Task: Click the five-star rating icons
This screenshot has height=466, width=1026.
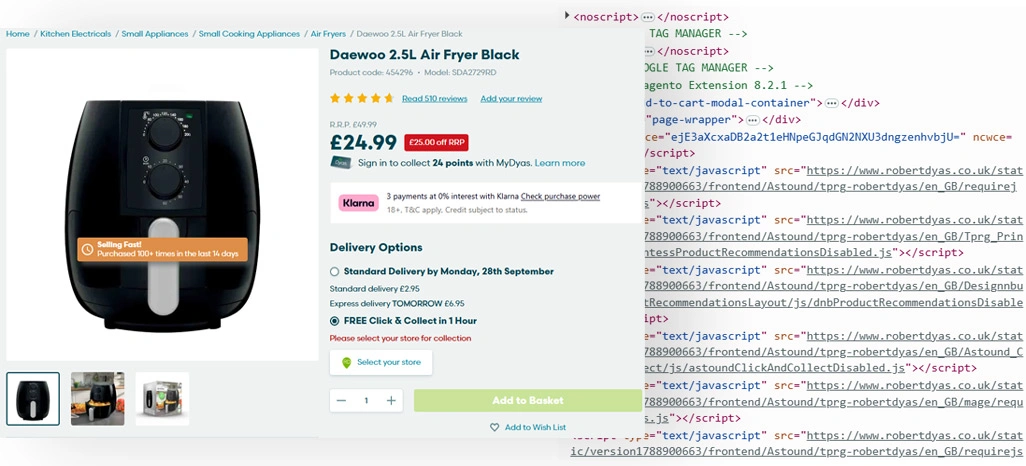Action: click(x=362, y=98)
